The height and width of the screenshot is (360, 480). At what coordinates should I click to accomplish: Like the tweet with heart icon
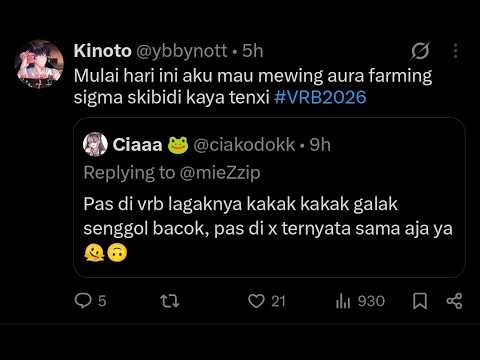point(256,301)
